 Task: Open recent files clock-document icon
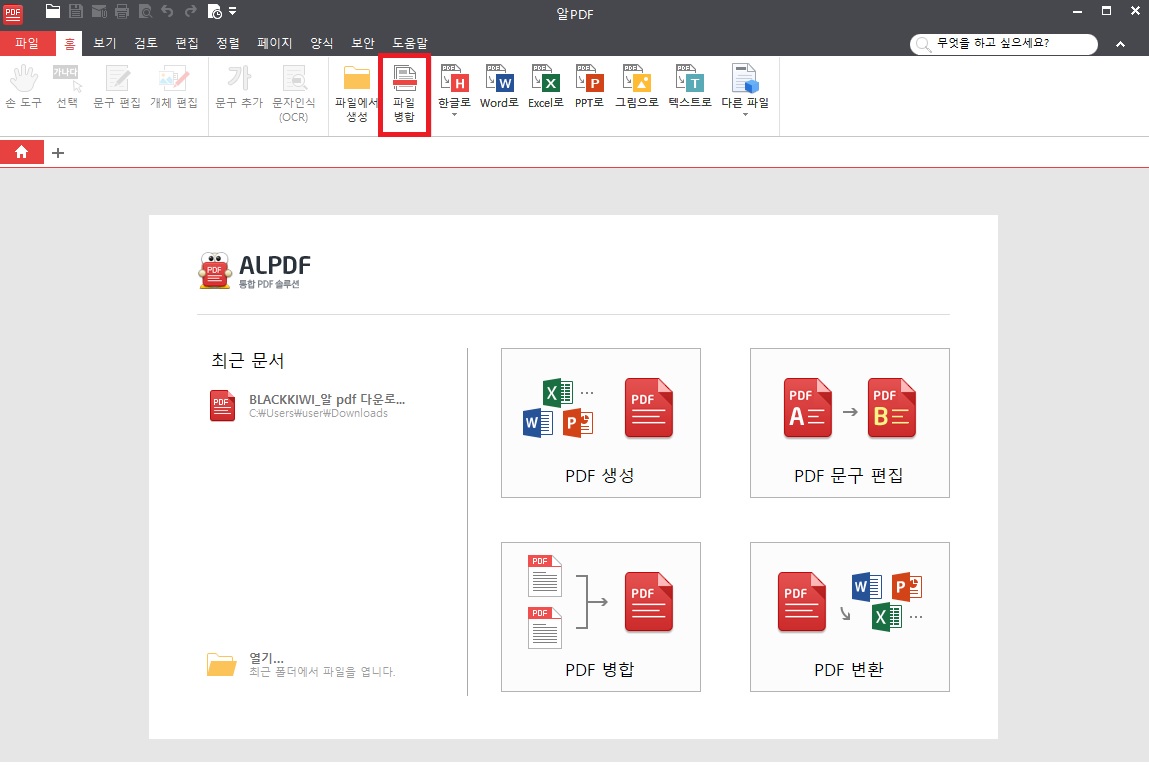[x=215, y=11]
